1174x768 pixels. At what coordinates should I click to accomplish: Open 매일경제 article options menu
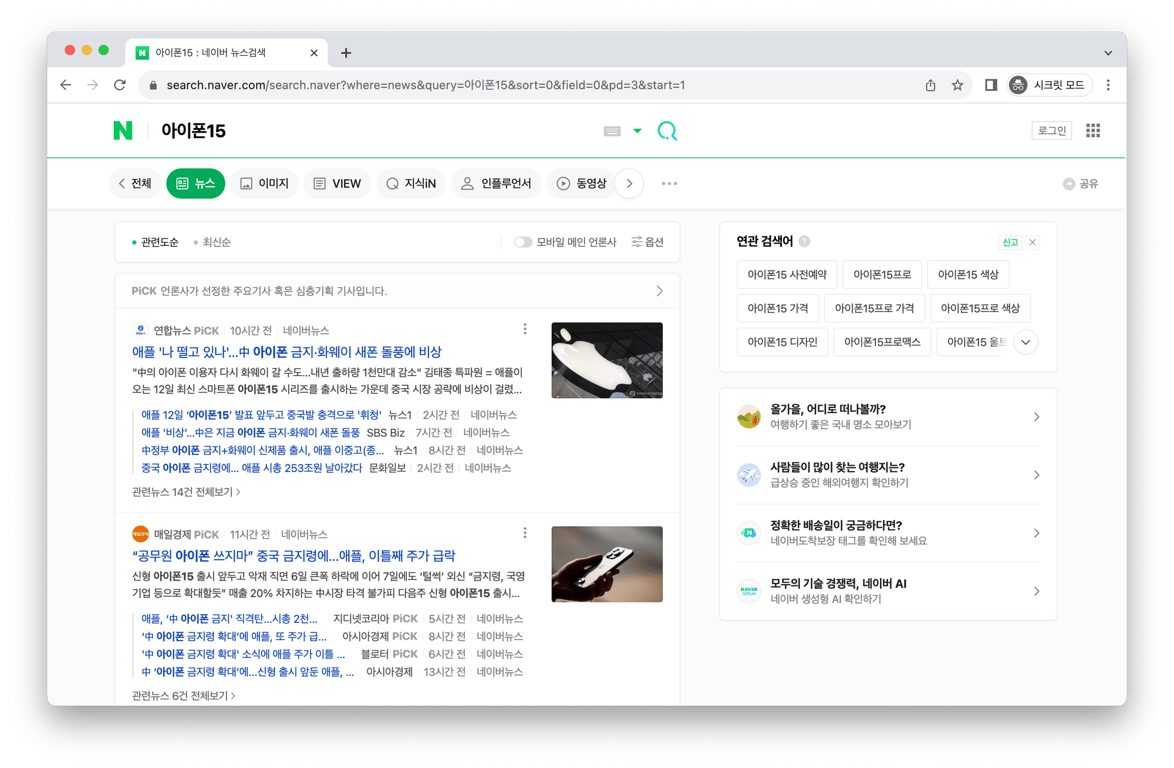pos(525,532)
